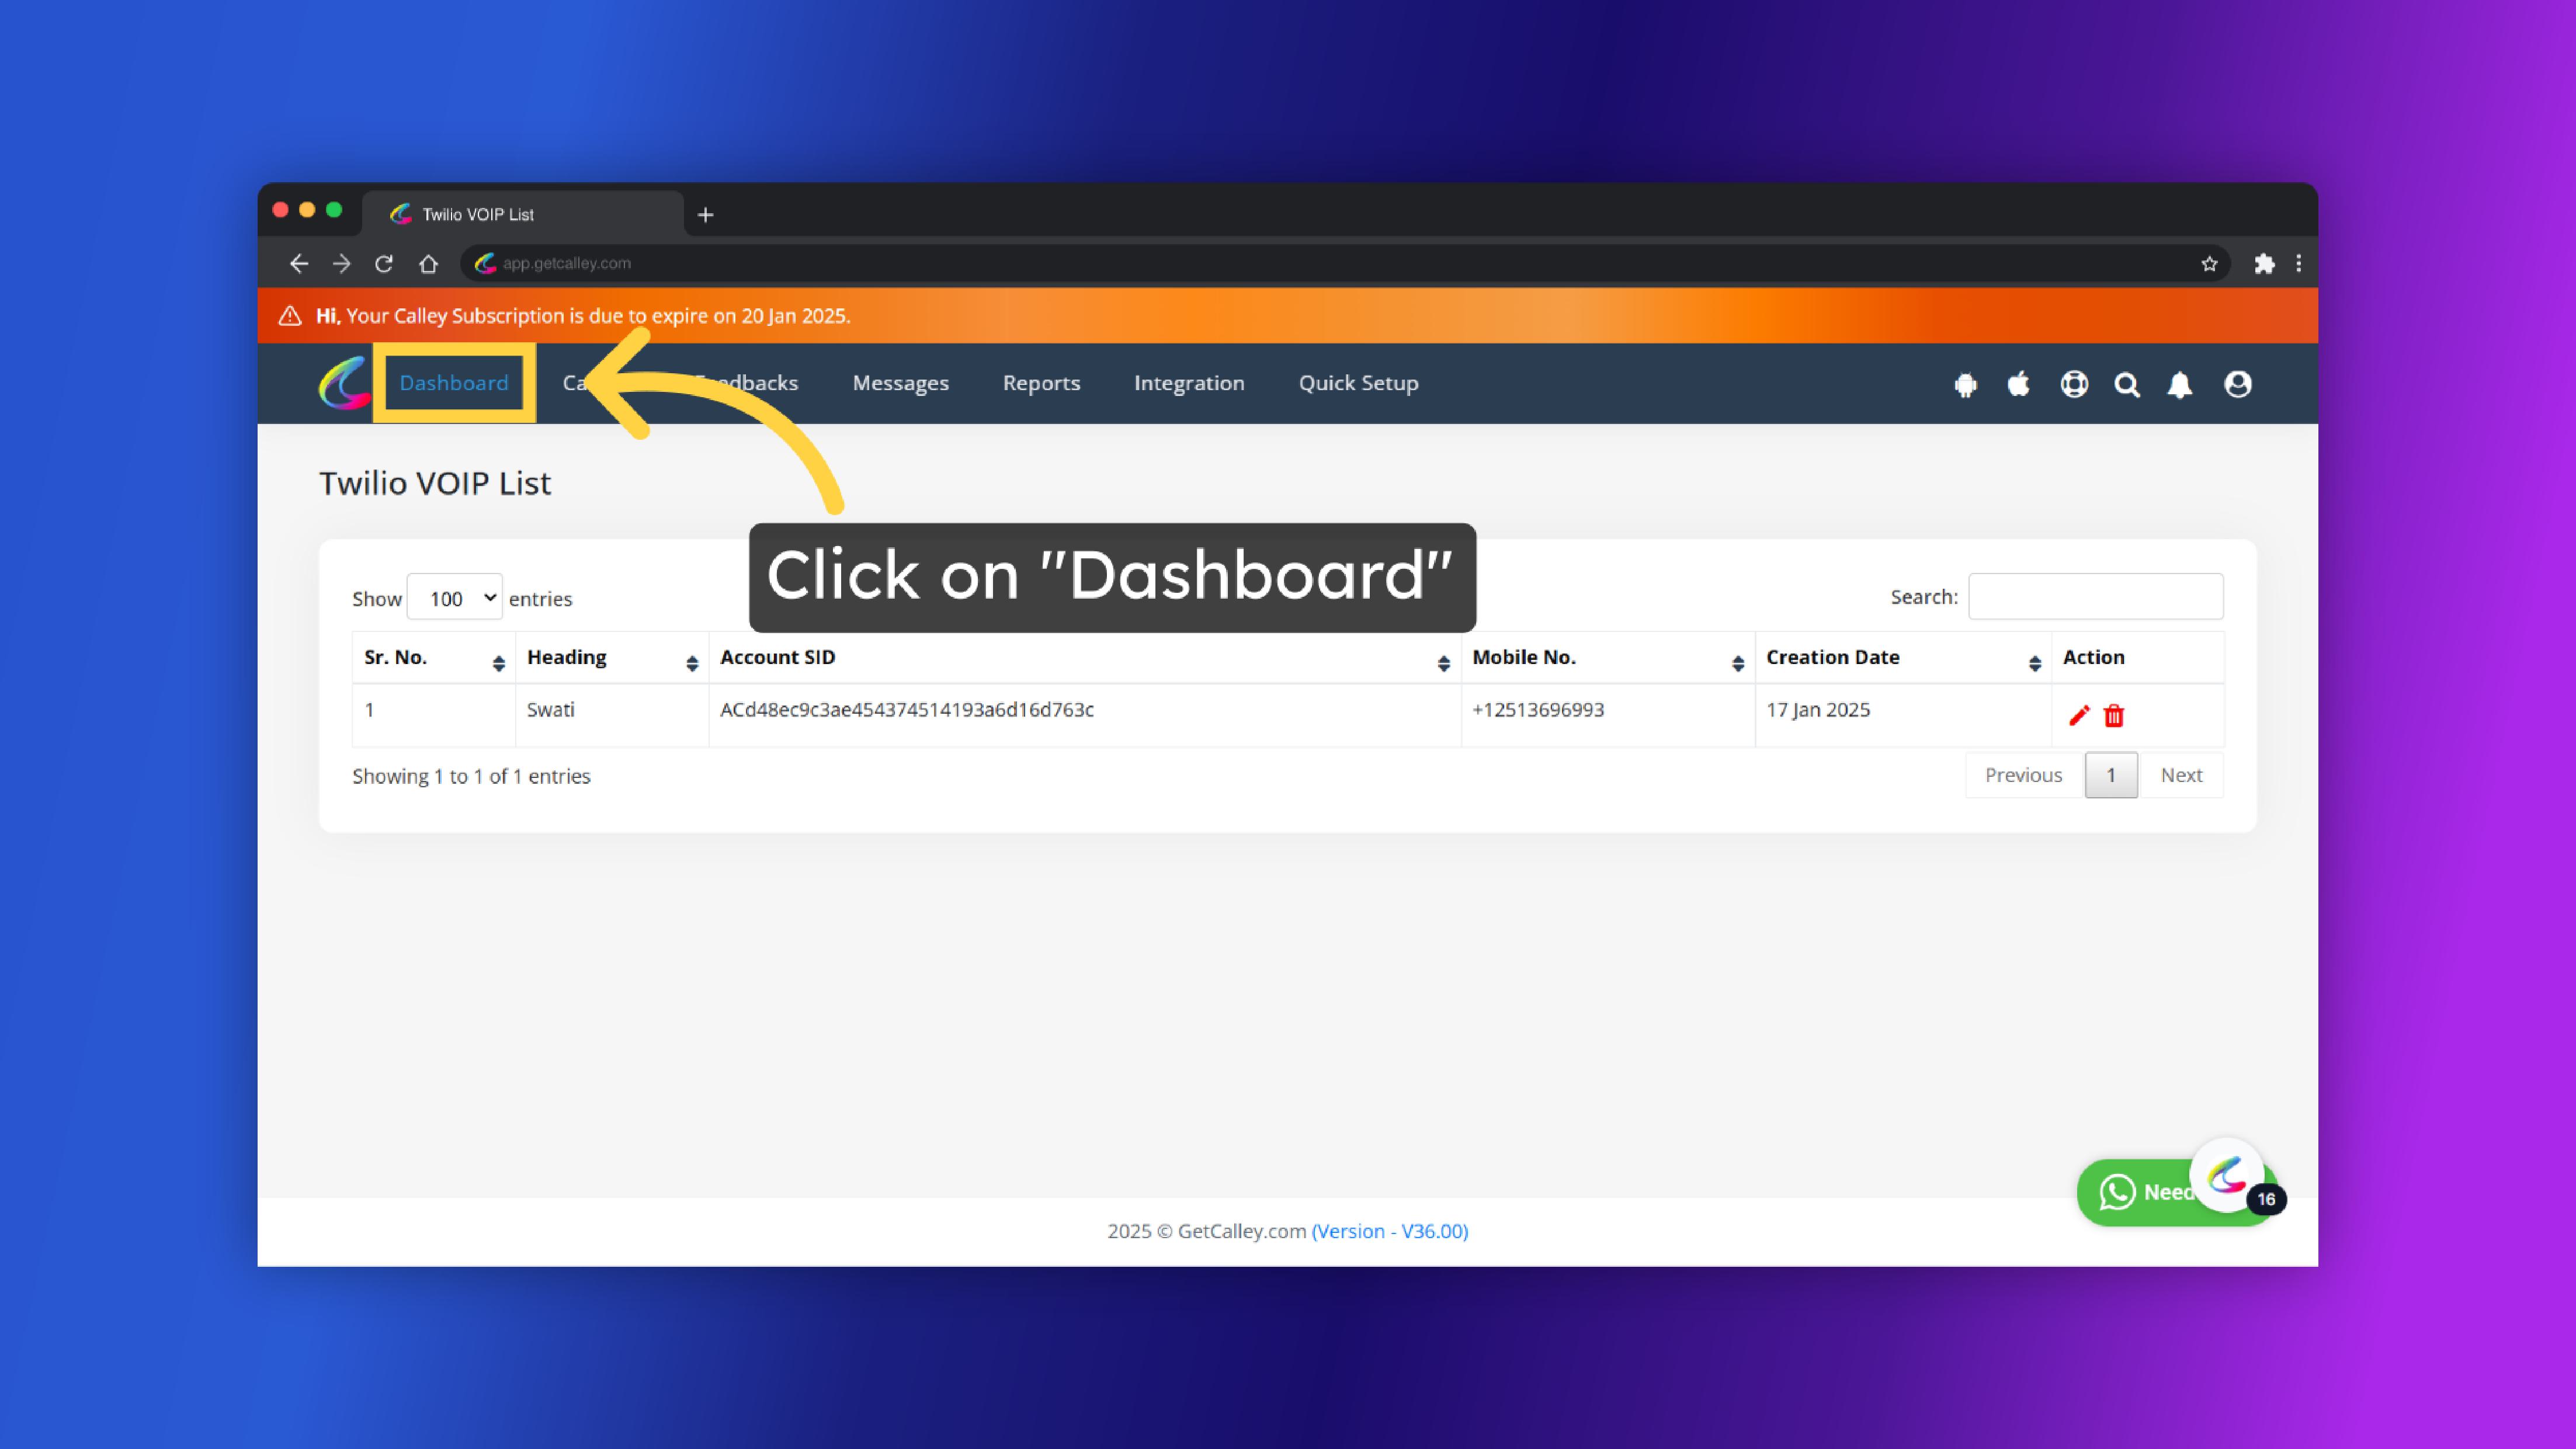This screenshot has height=1449, width=2576.
Task: Open the WhatsApp Need help button
Action: coord(2140,1192)
